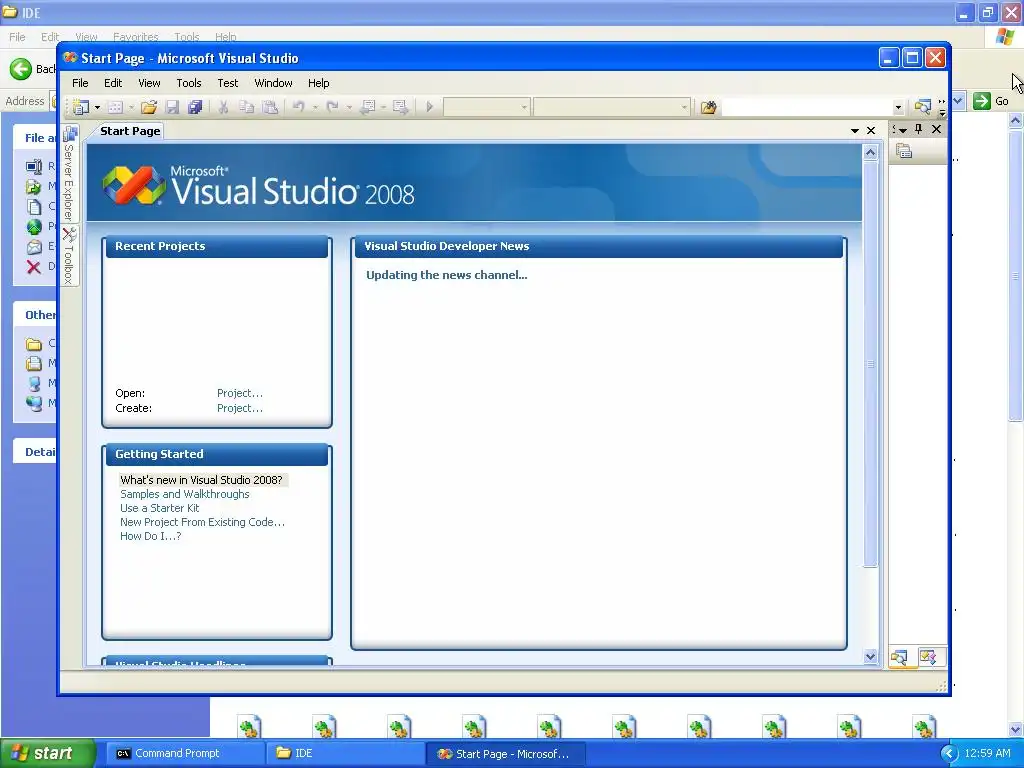This screenshot has height=768, width=1024.
Task: Open the Toolbox side tab
Action: click(69, 256)
